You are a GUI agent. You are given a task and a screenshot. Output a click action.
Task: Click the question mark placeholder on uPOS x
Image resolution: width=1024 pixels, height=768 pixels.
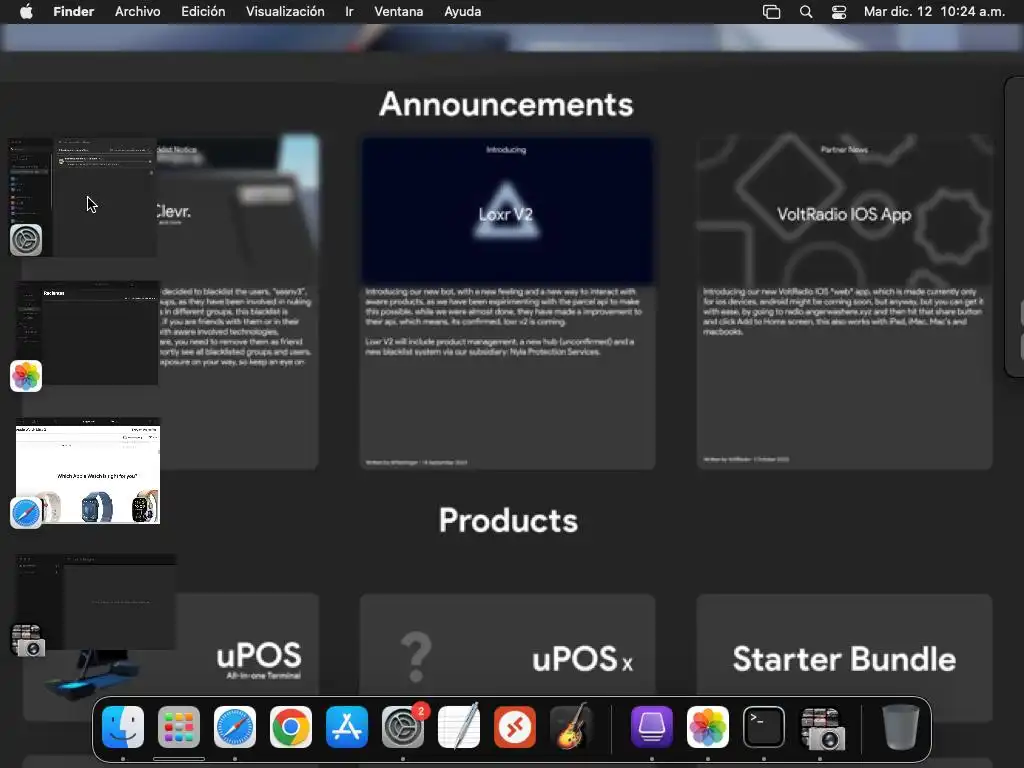click(x=416, y=656)
